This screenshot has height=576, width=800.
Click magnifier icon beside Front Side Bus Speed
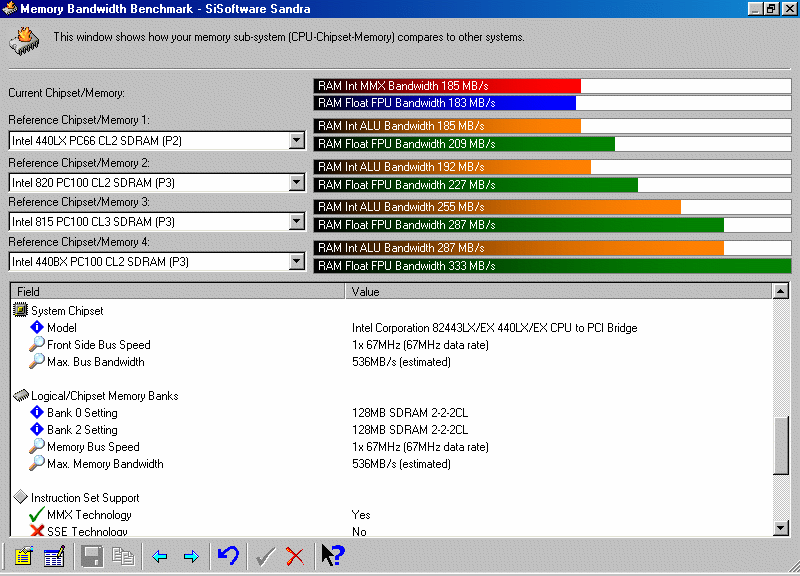point(37,344)
